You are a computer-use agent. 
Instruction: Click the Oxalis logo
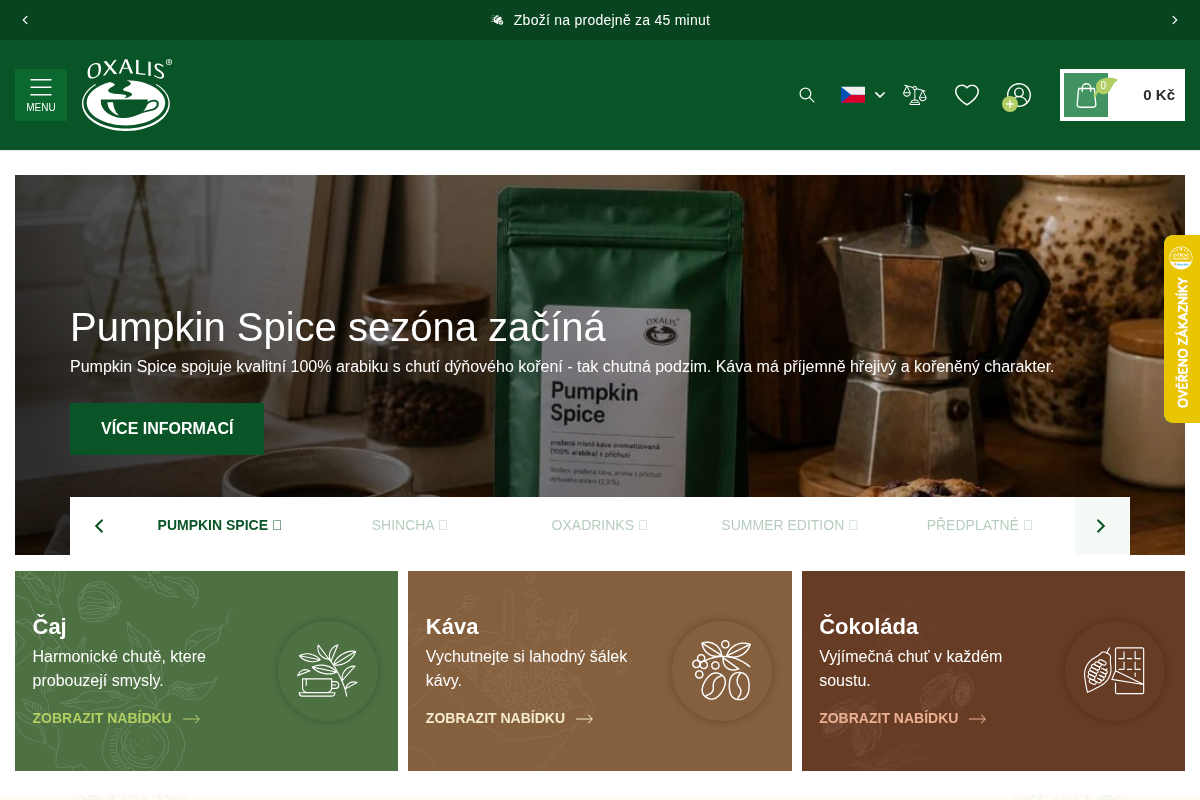[x=127, y=95]
